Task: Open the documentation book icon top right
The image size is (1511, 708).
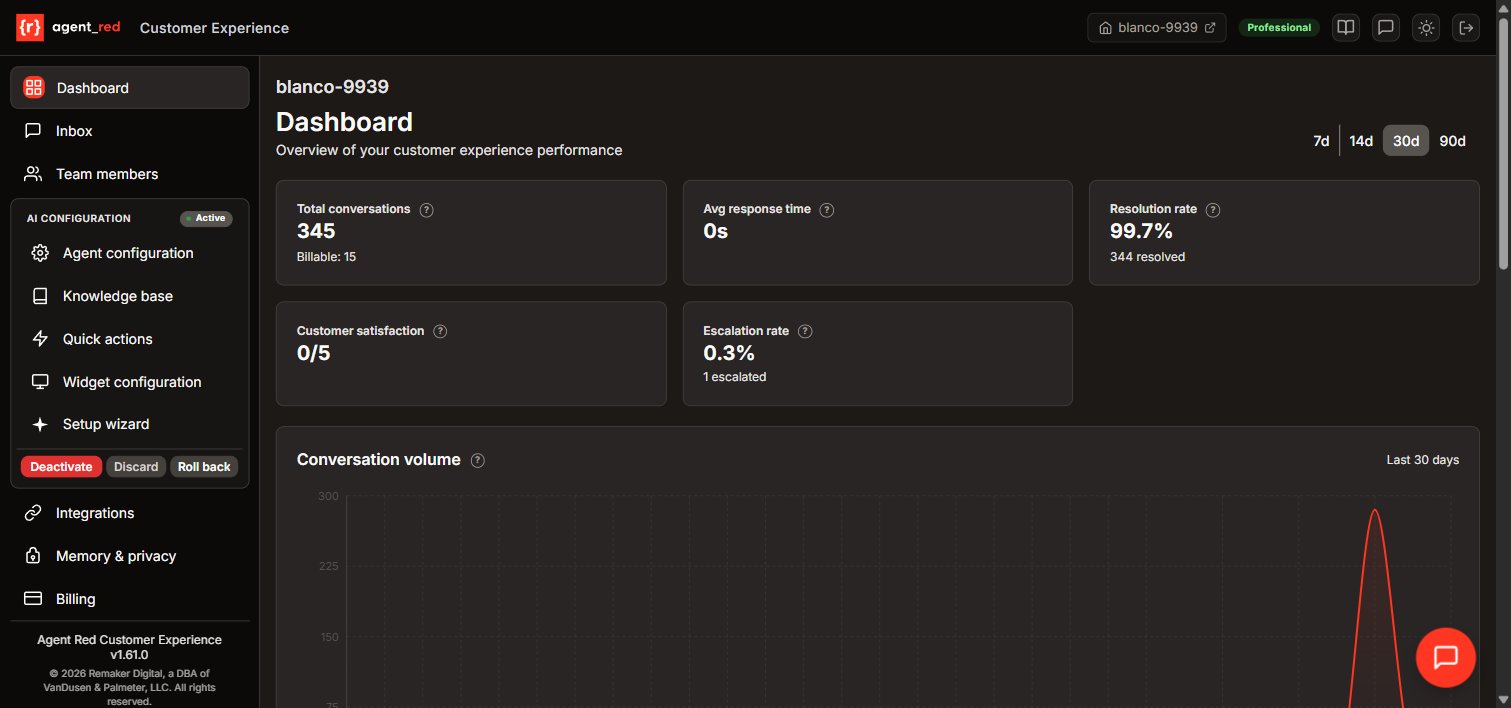Action: [1345, 27]
